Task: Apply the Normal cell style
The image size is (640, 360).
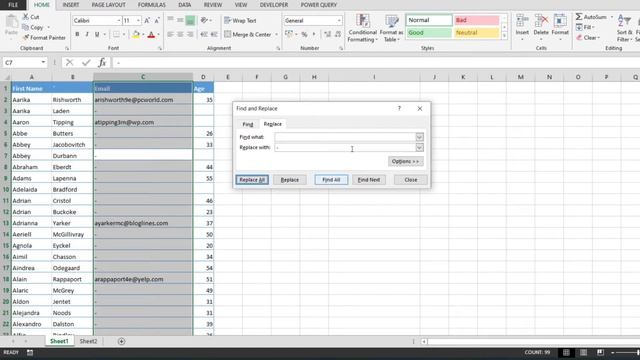Action: (x=429, y=20)
